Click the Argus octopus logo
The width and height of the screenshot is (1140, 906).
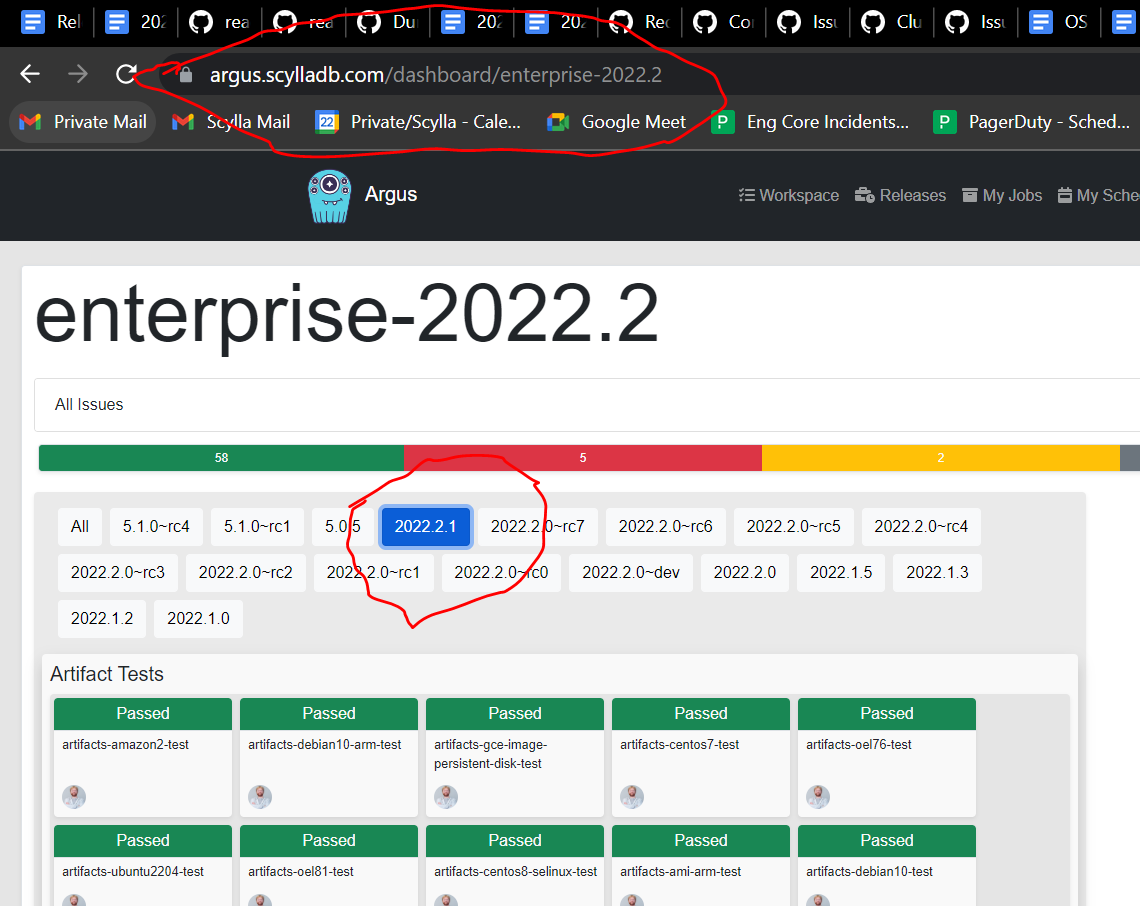point(331,194)
